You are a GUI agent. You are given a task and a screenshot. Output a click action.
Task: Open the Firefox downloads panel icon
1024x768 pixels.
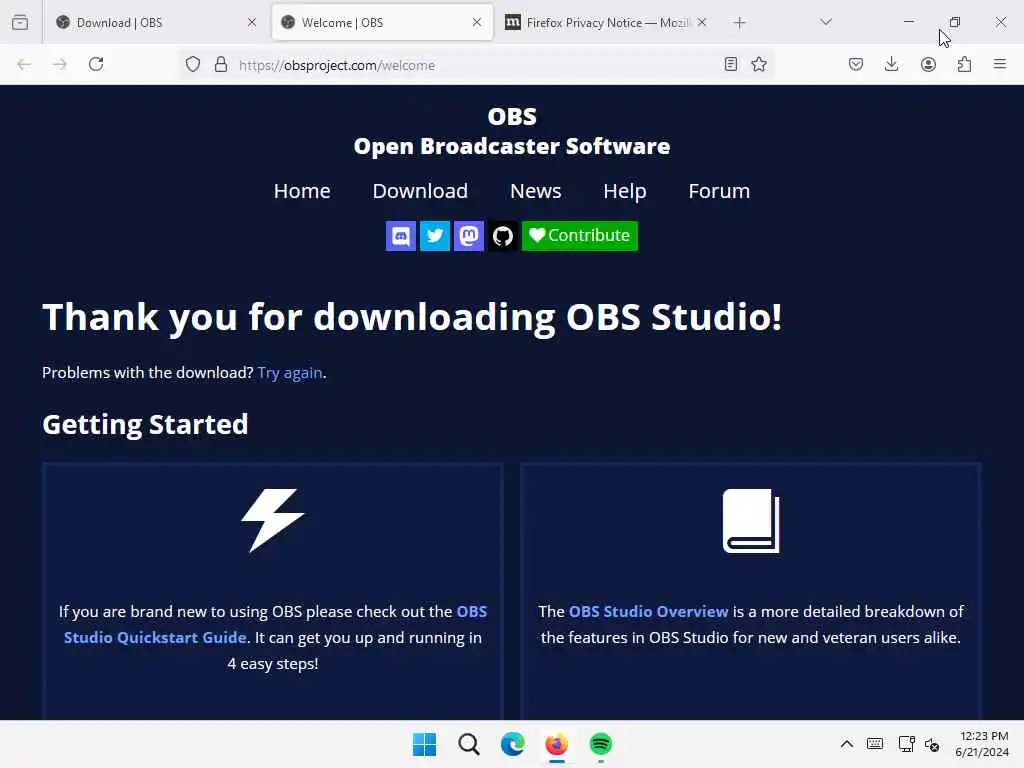pyautogui.click(x=891, y=64)
